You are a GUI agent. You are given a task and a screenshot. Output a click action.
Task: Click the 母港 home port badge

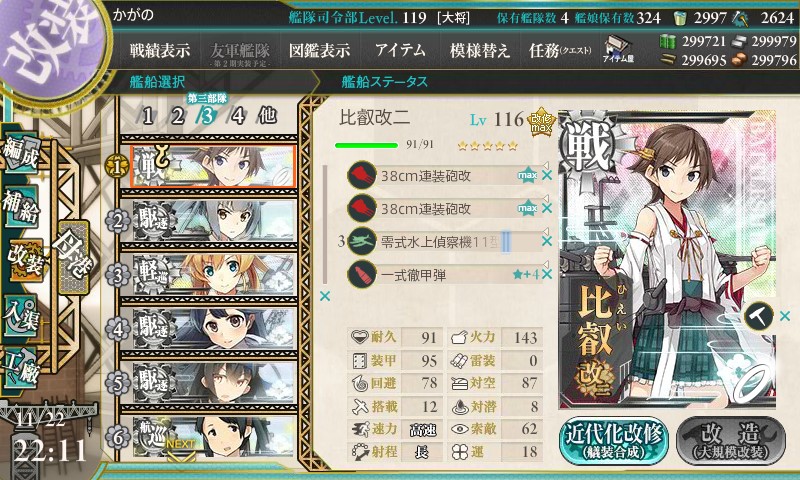click(x=74, y=257)
